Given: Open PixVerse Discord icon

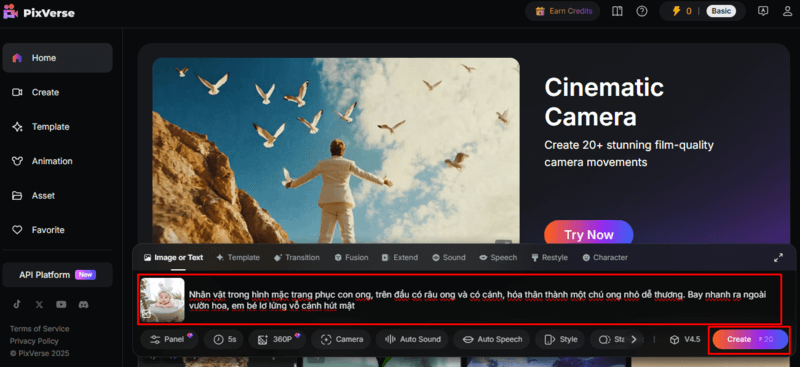Looking at the screenshot, I should 84,305.
